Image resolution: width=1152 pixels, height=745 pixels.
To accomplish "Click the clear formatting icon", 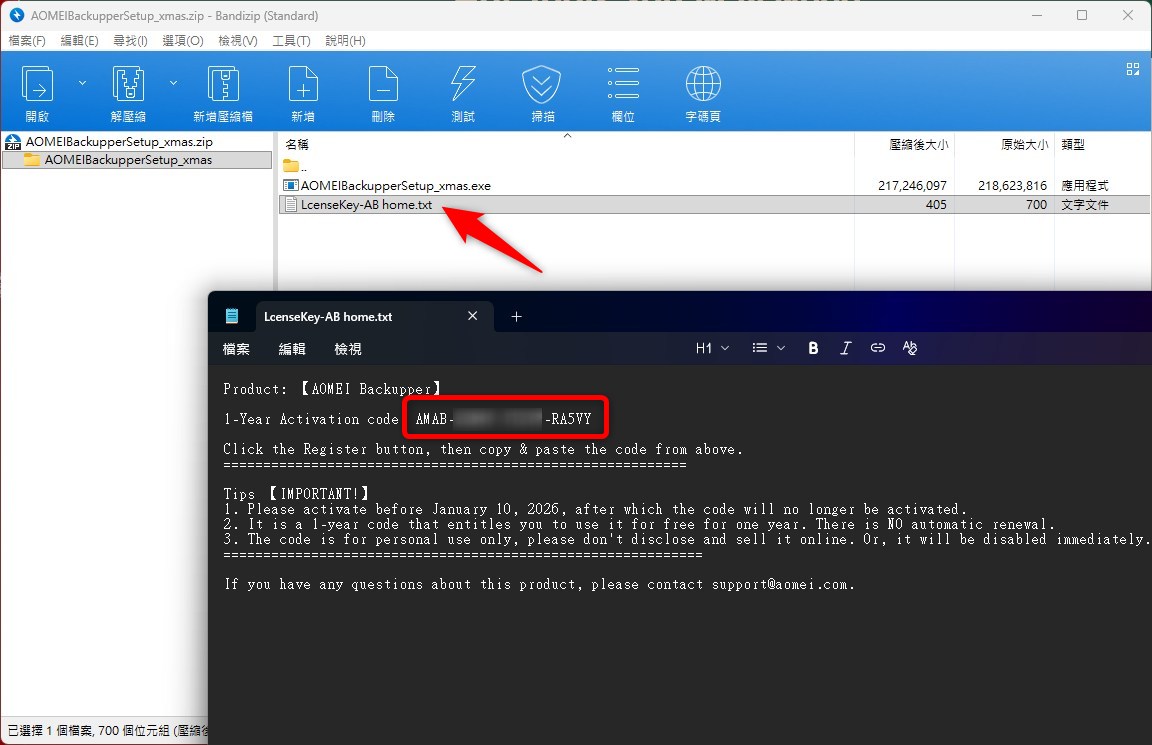I will point(910,348).
